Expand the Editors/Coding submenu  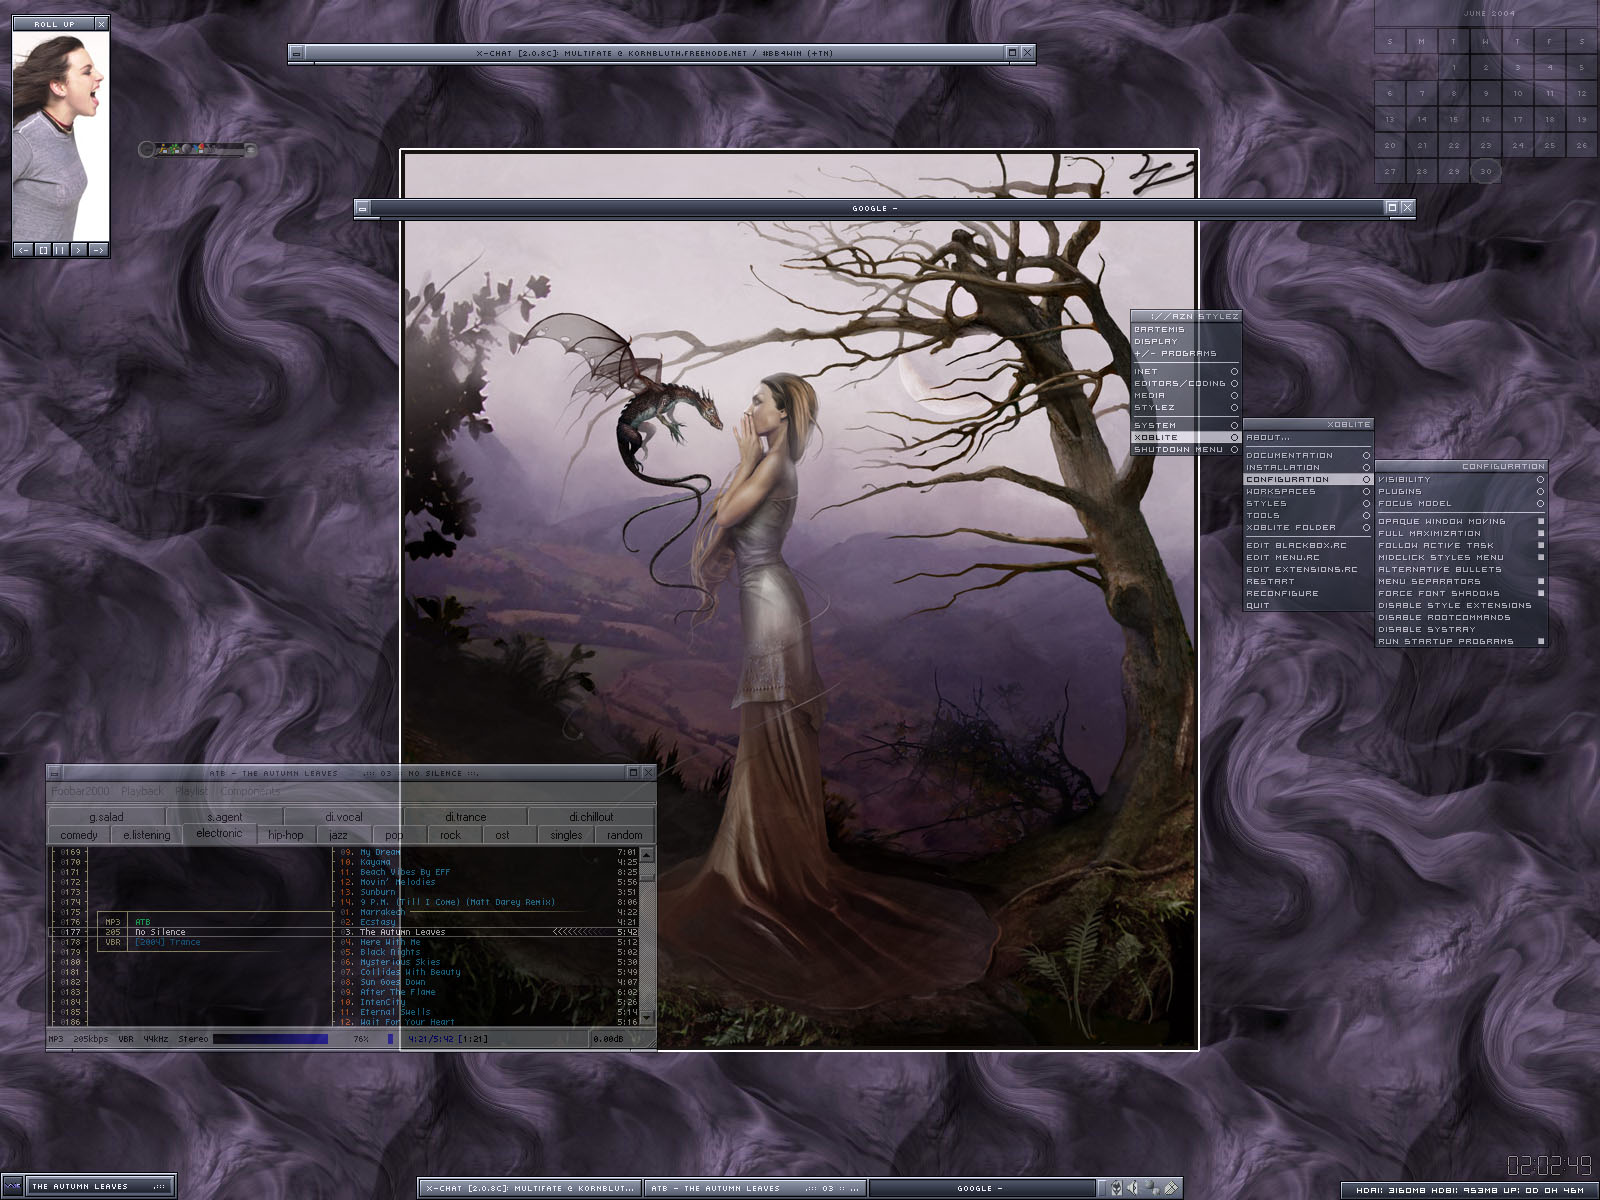(x=1186, y=383)
